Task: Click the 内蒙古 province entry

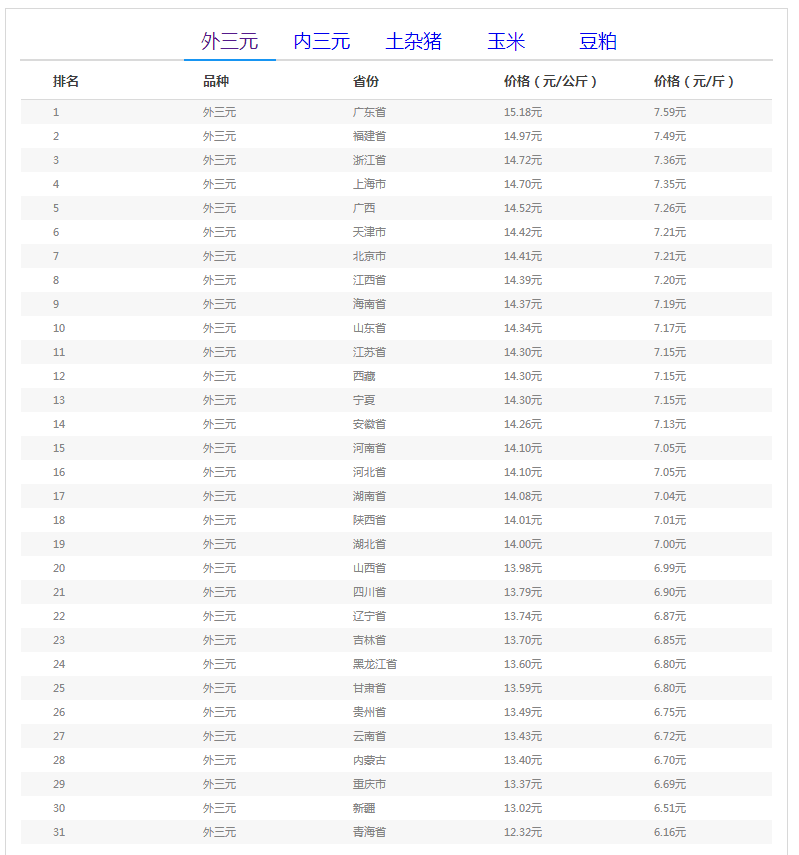Action: [369, 760]
